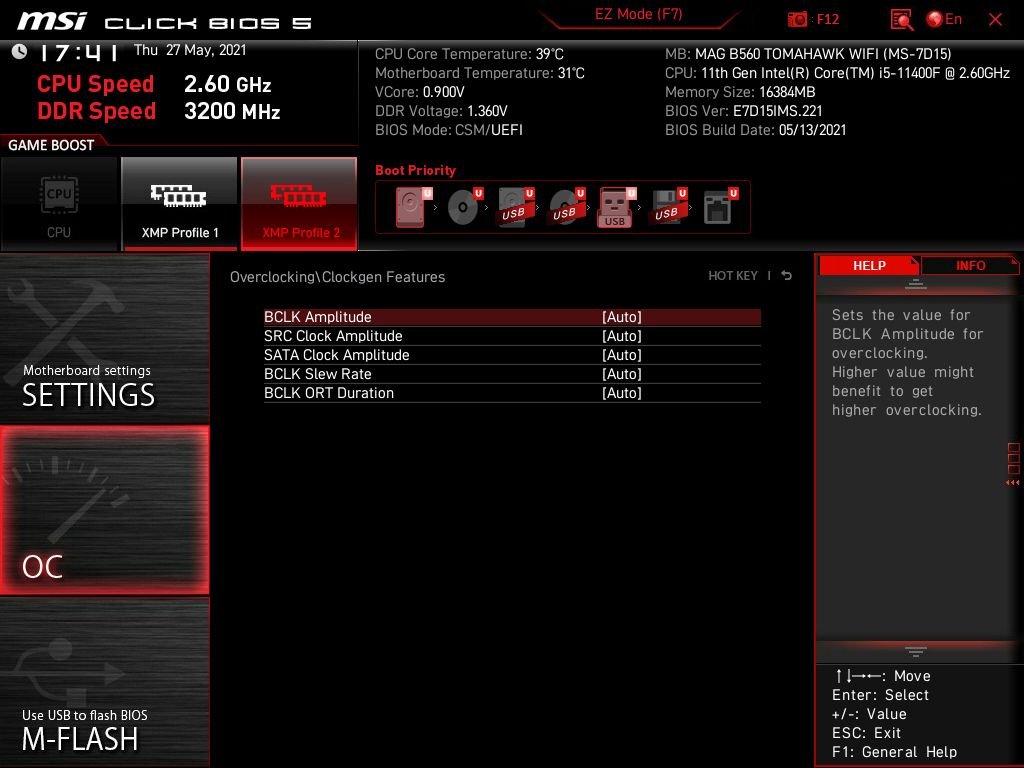Click the BIOS Ver E7D15IMS.221 entry
This screenshot has height=768, width=1024.
743,111
